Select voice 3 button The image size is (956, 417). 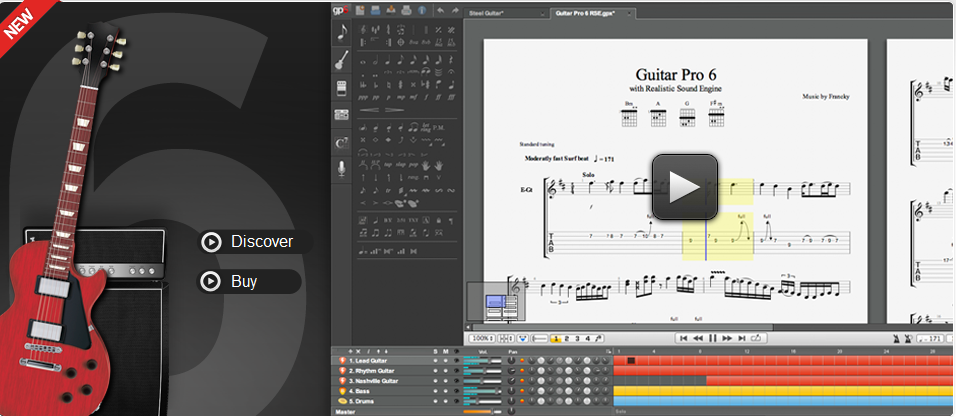tap(577, 338)
